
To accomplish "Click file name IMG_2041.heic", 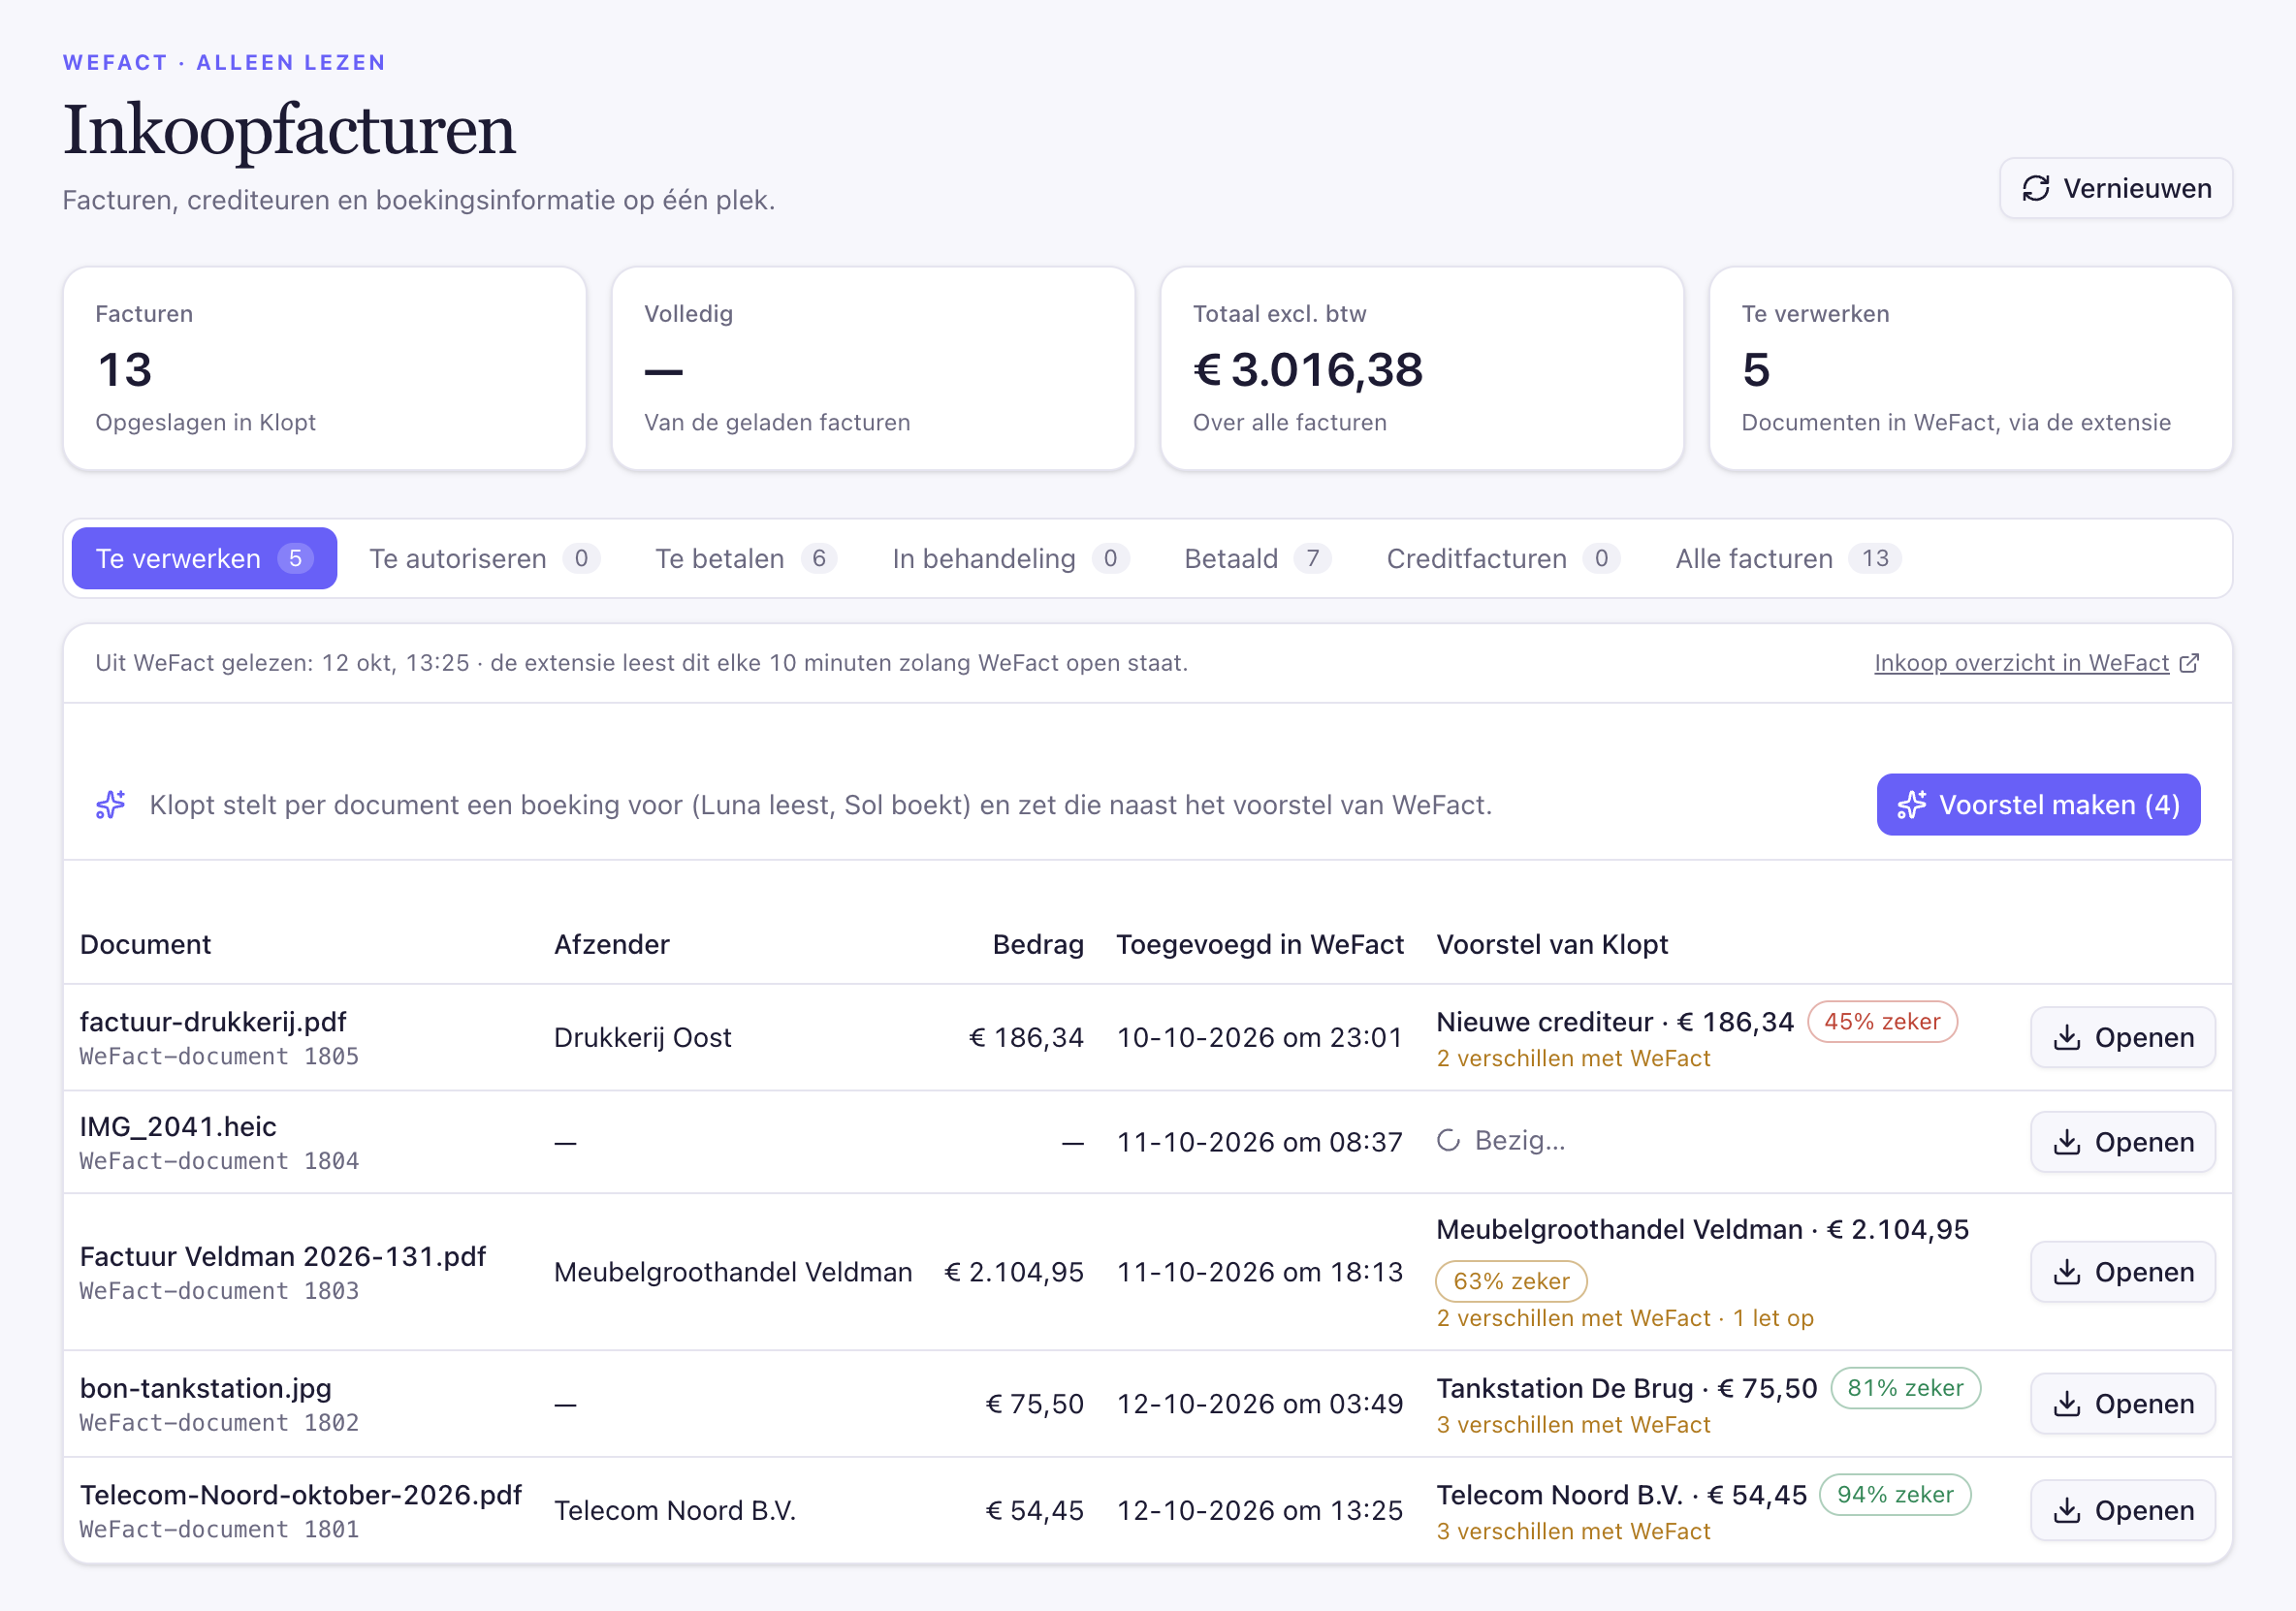I will click(178, 1126).
